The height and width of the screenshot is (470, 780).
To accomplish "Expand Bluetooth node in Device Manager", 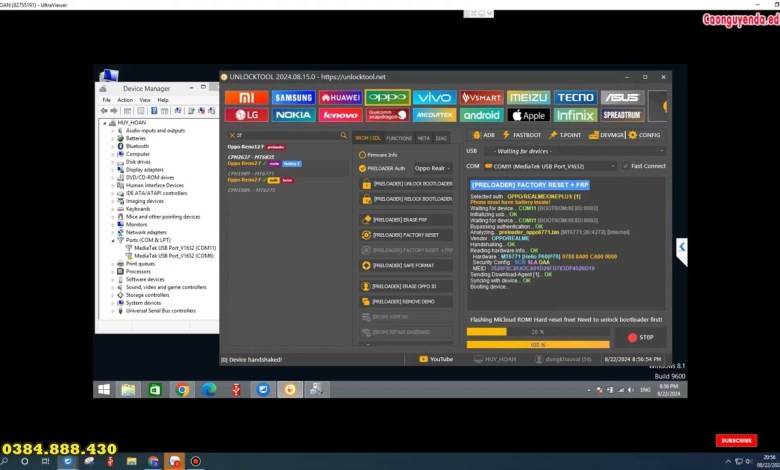I will click(x=113, y=147).
